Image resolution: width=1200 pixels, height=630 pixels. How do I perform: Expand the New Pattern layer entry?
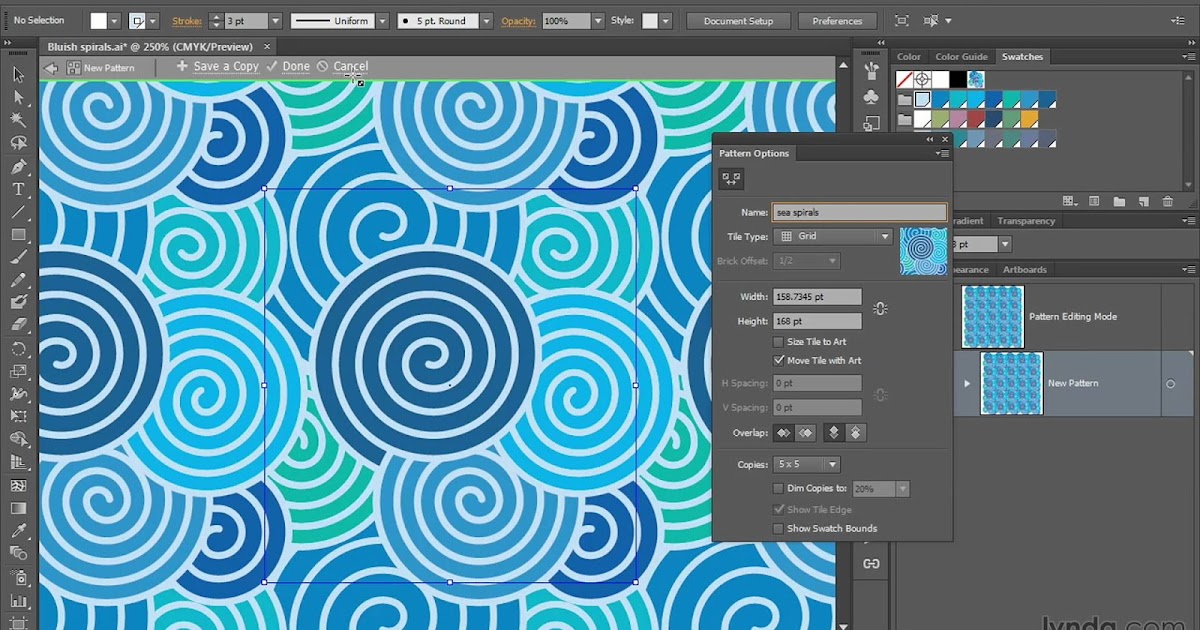966,383
